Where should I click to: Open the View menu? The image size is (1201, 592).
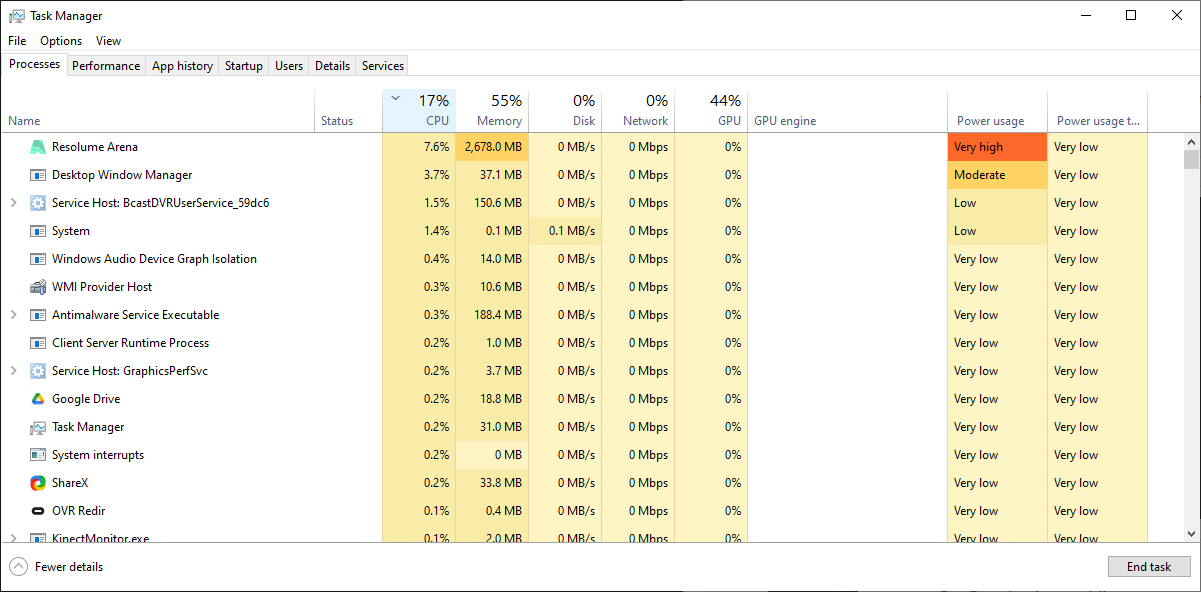click(x=108, y=41)
